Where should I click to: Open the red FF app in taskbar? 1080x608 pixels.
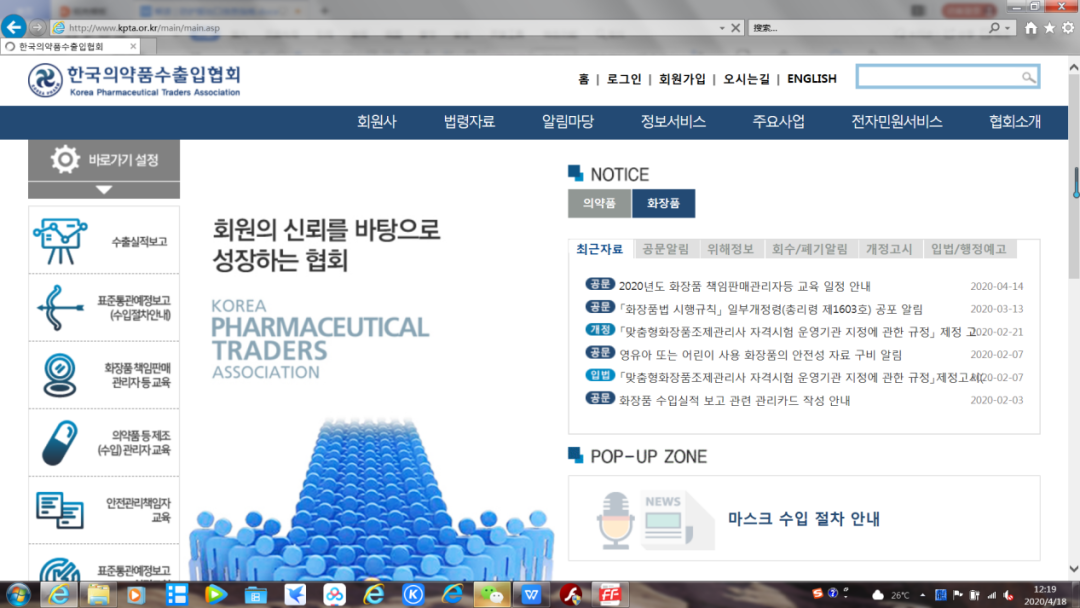pos(610,594)
